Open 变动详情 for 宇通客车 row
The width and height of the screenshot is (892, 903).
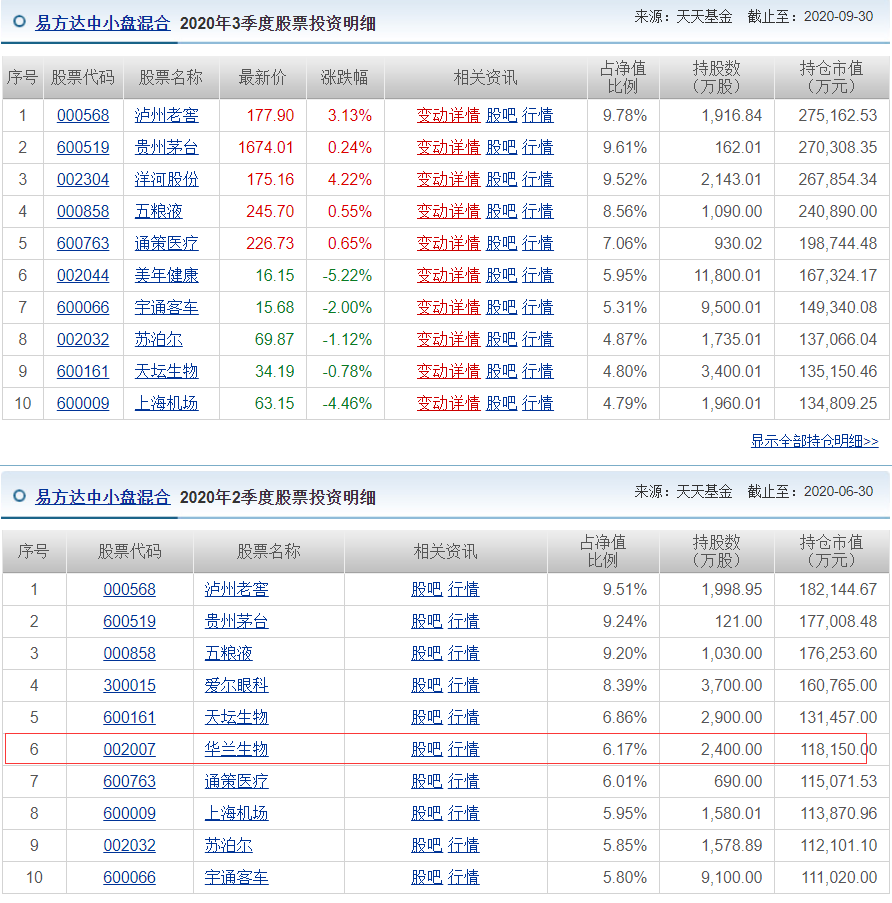click(448, 307)
